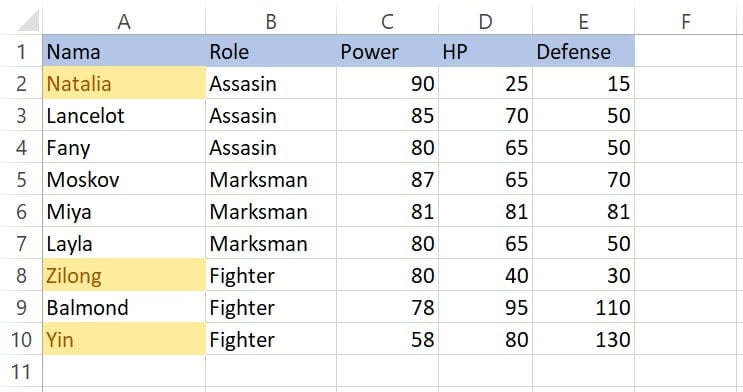This screenshot has width=743, height=392.
Task: Click the Nama header cell
Action: tap(124, 51)
